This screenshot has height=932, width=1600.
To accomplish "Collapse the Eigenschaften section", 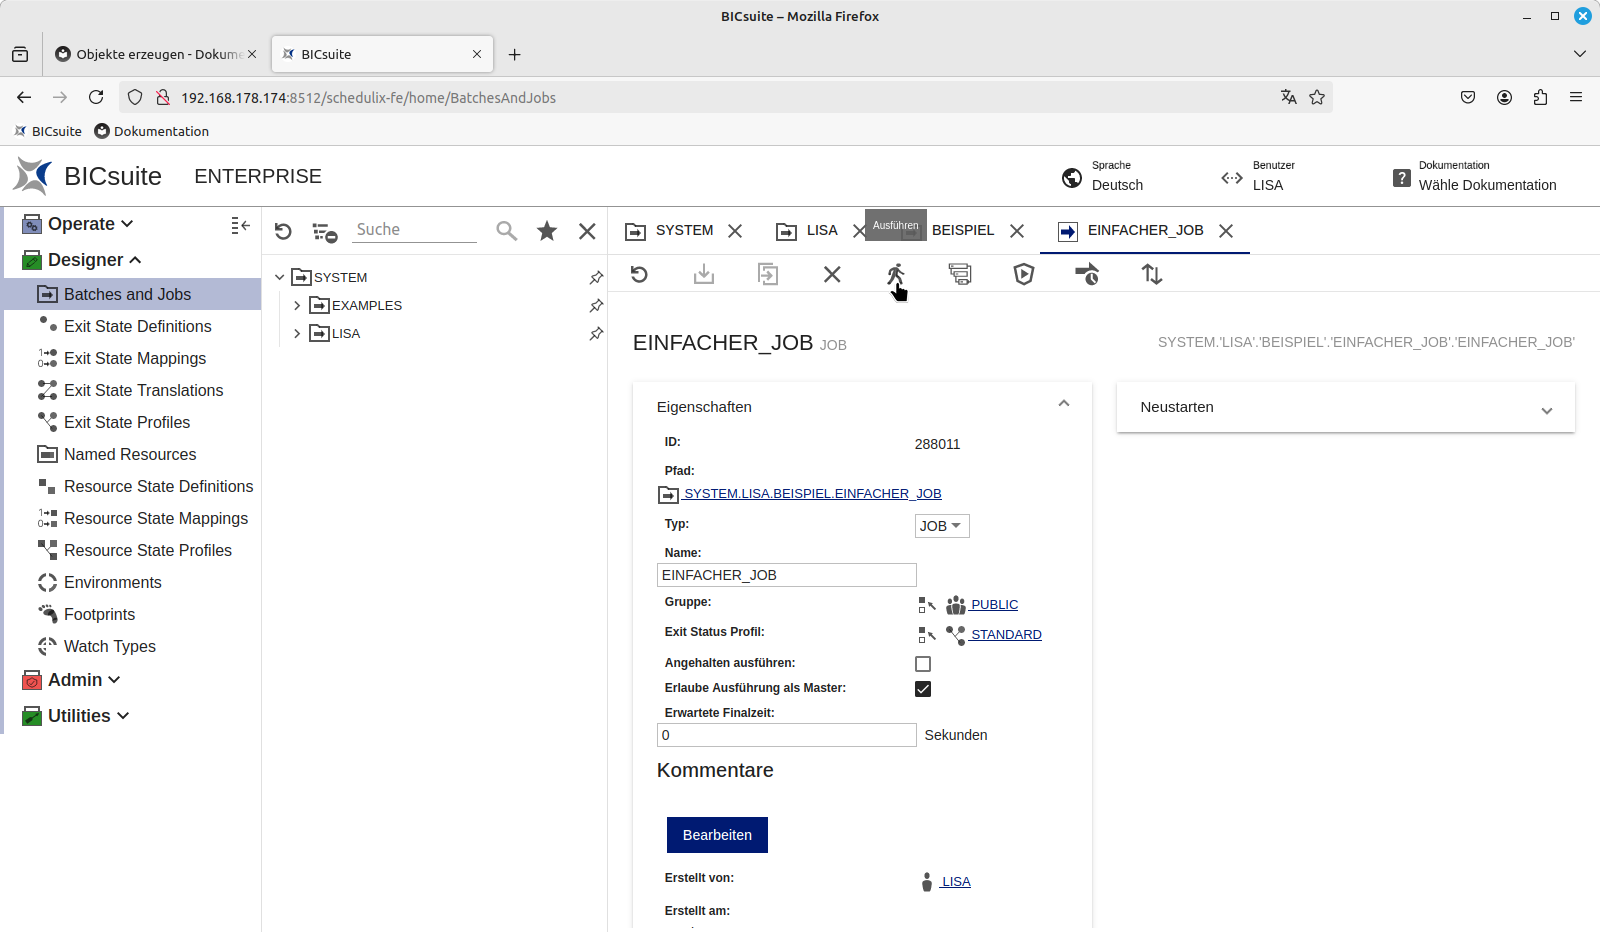I will click(x=1064, y=404).
